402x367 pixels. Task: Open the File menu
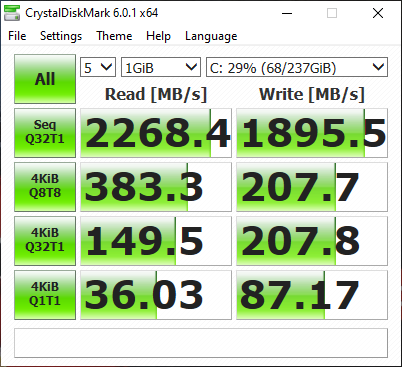pos(17,36)
